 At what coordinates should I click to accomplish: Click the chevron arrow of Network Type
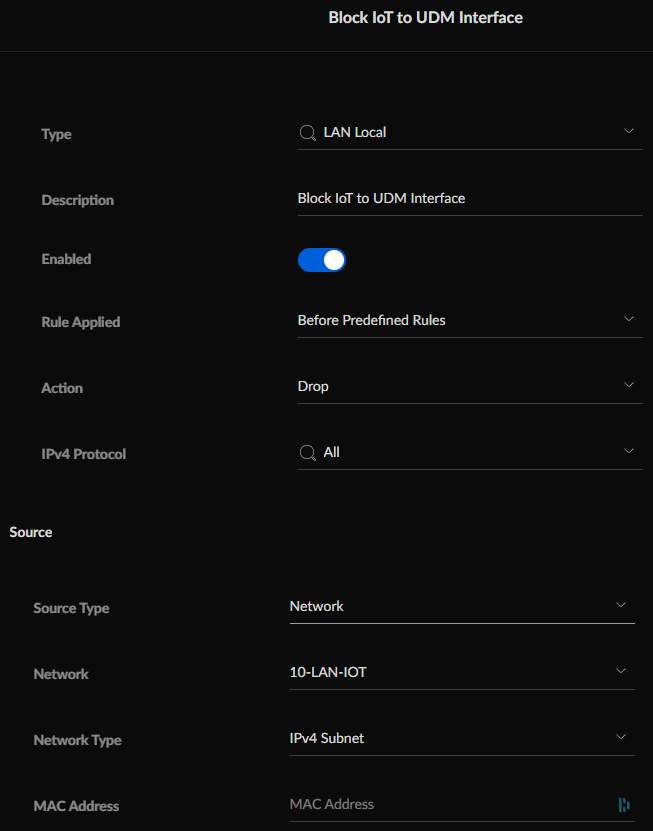(x=621, y=737)
